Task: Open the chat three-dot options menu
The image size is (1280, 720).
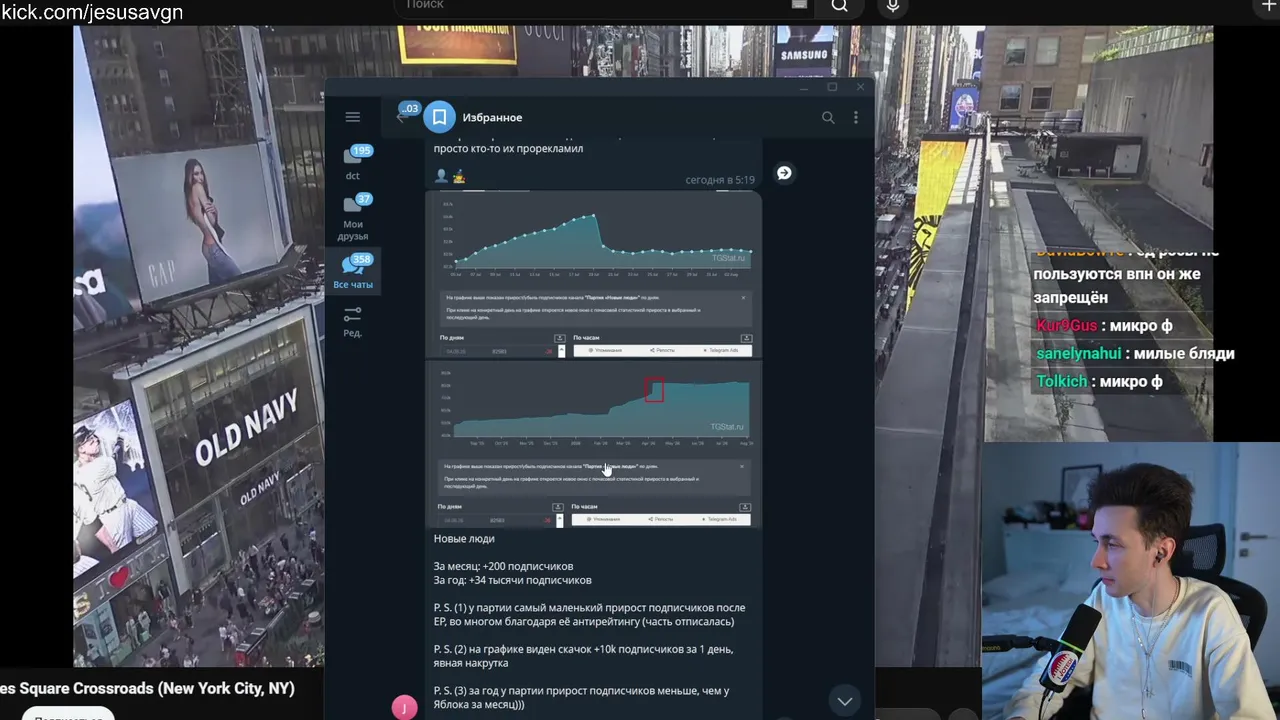Action: (856, 118)
